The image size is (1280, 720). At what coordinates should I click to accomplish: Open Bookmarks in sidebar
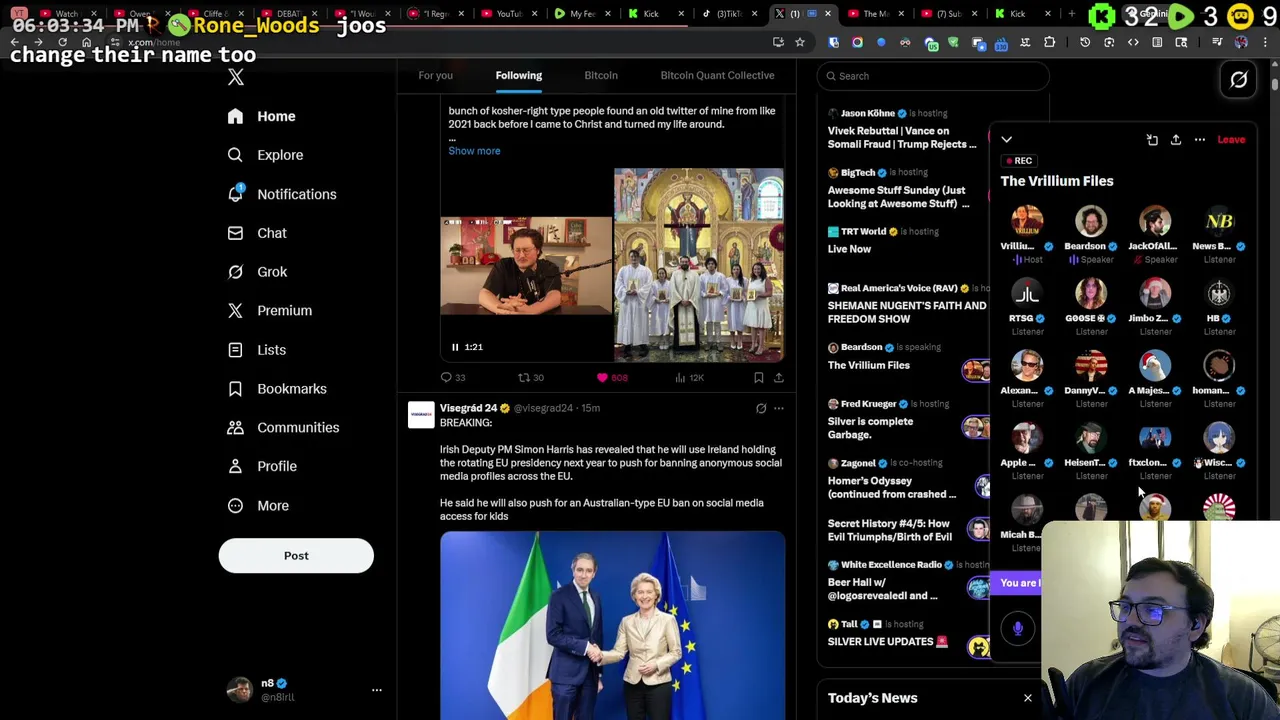click(x=276, y=389)
